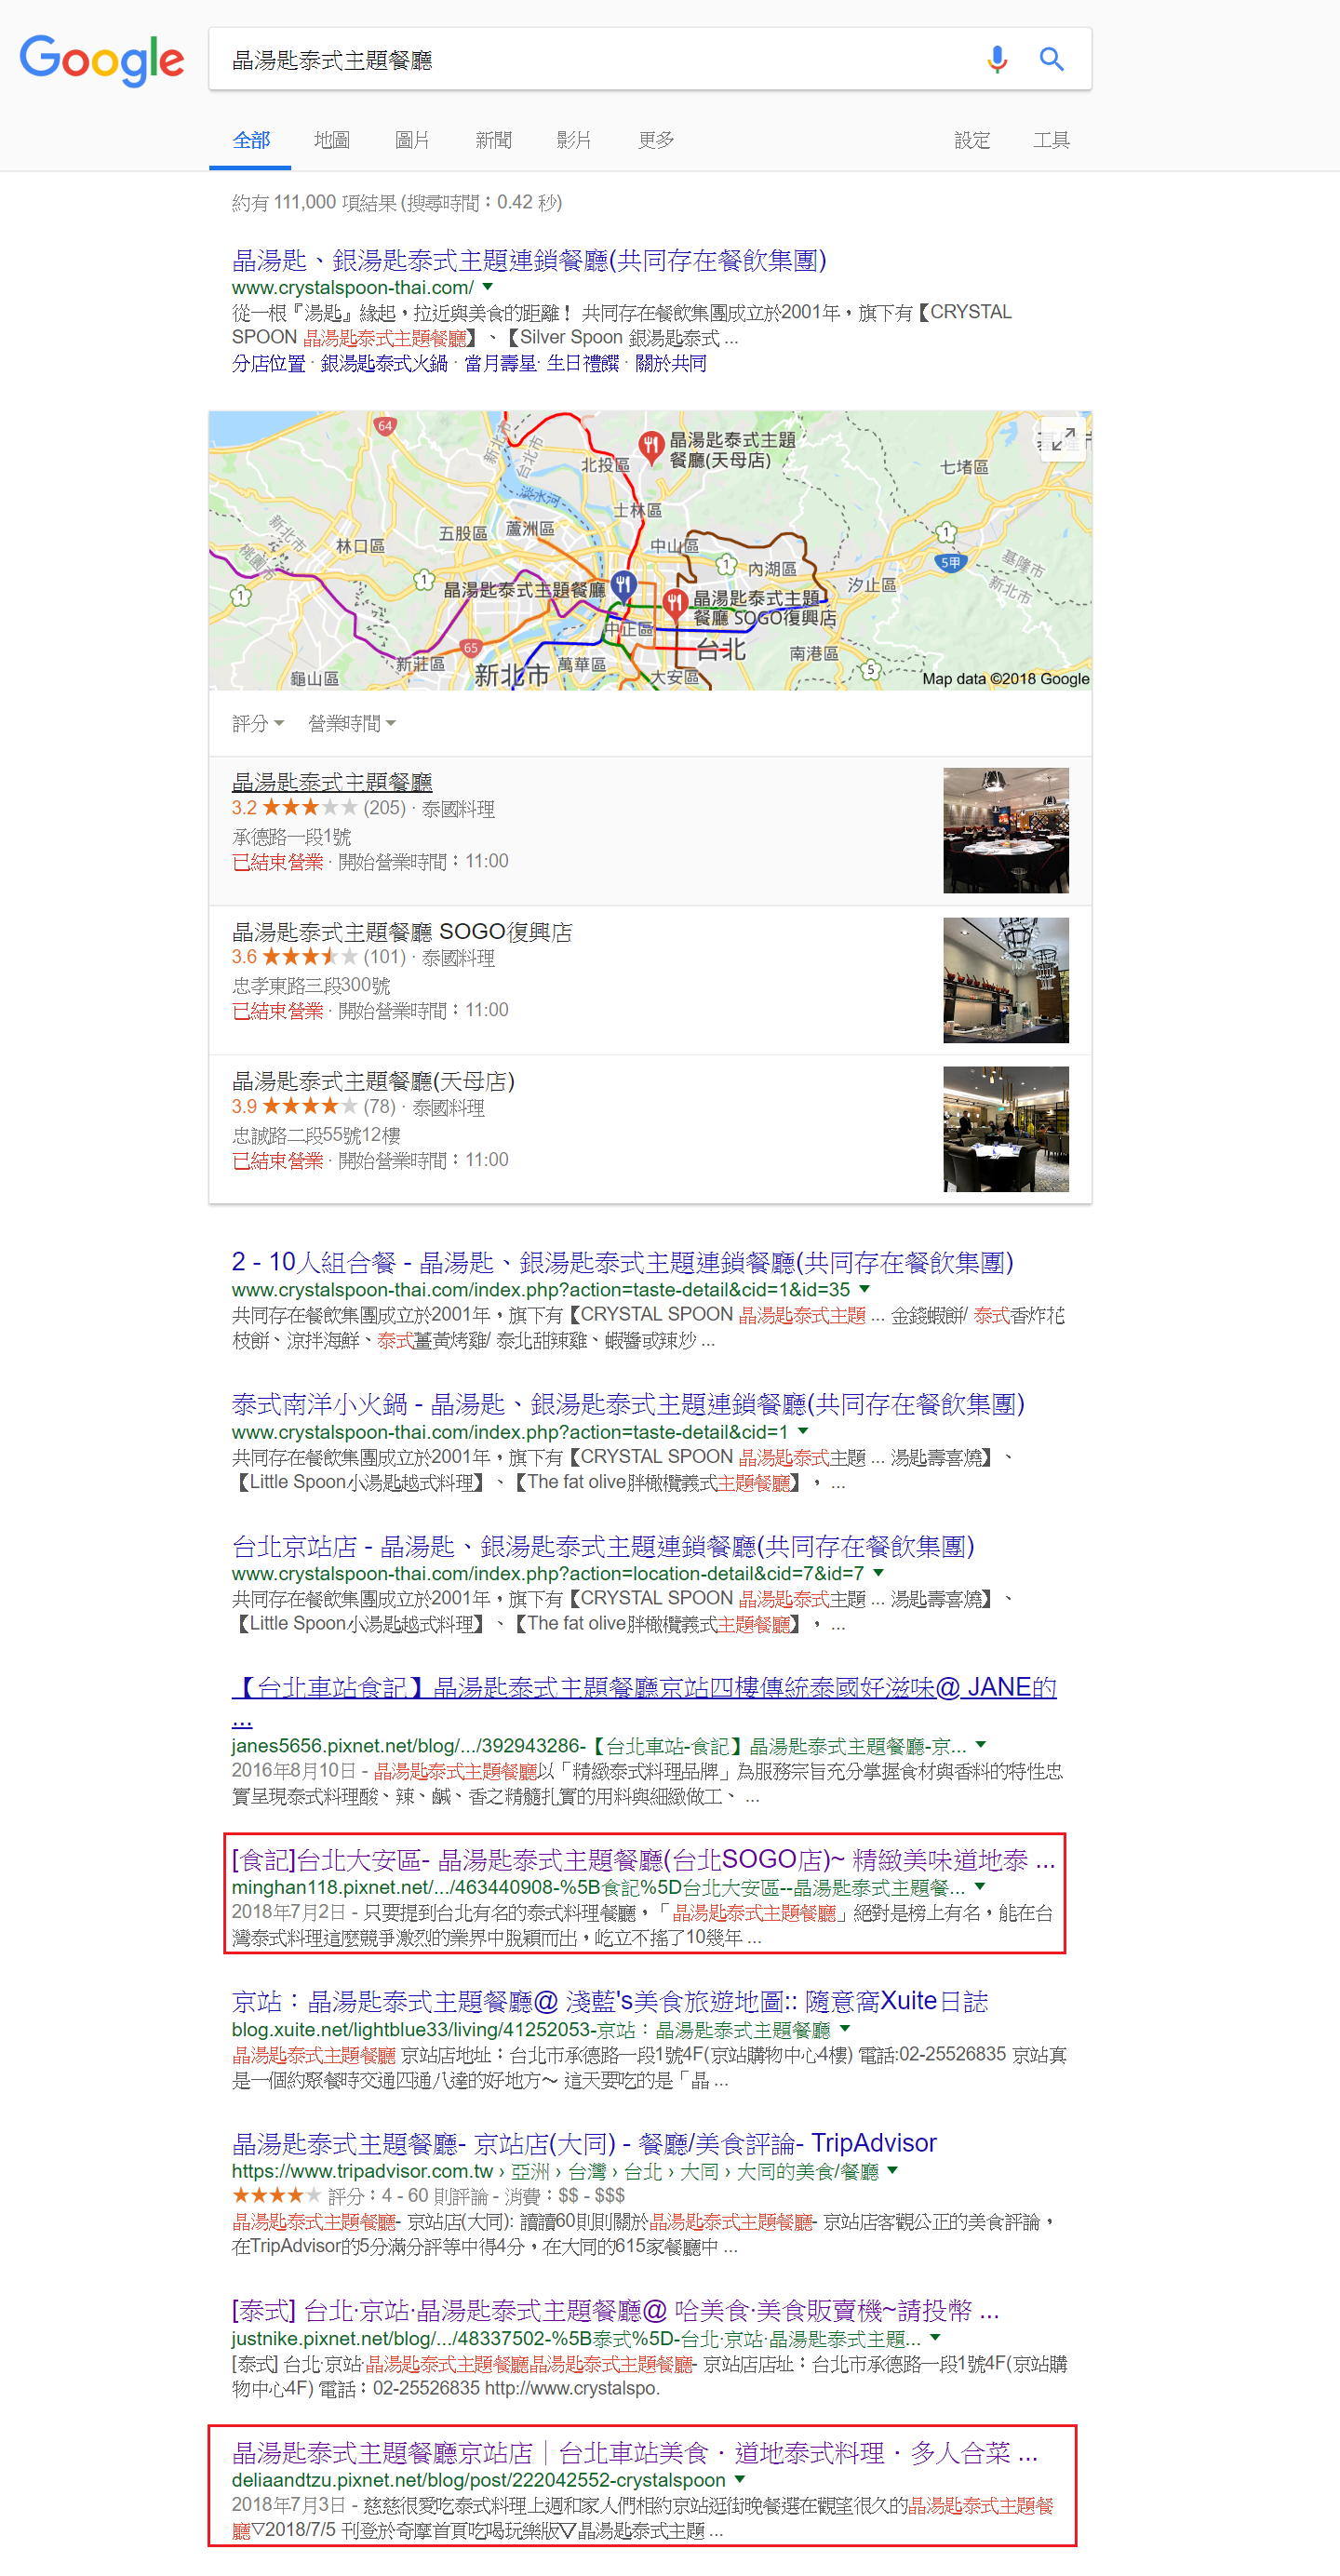
Task: Open the 當月壽星 生日禮饌 sitelink
Action: tap(541, 364)
